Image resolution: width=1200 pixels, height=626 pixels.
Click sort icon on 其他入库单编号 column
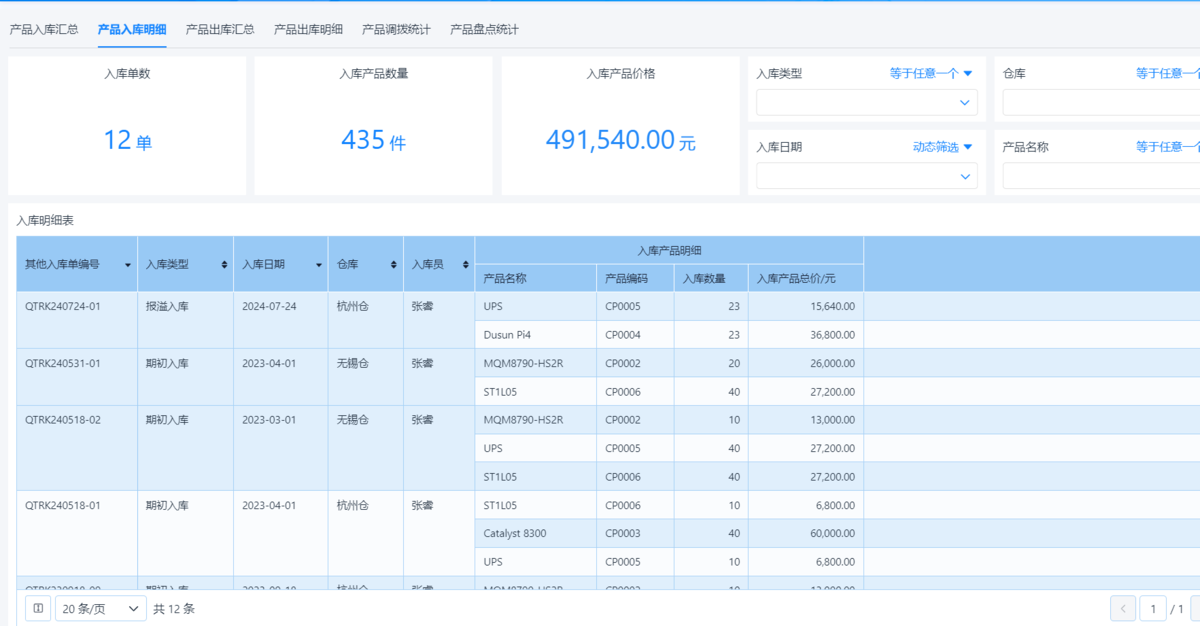(127, 265)
